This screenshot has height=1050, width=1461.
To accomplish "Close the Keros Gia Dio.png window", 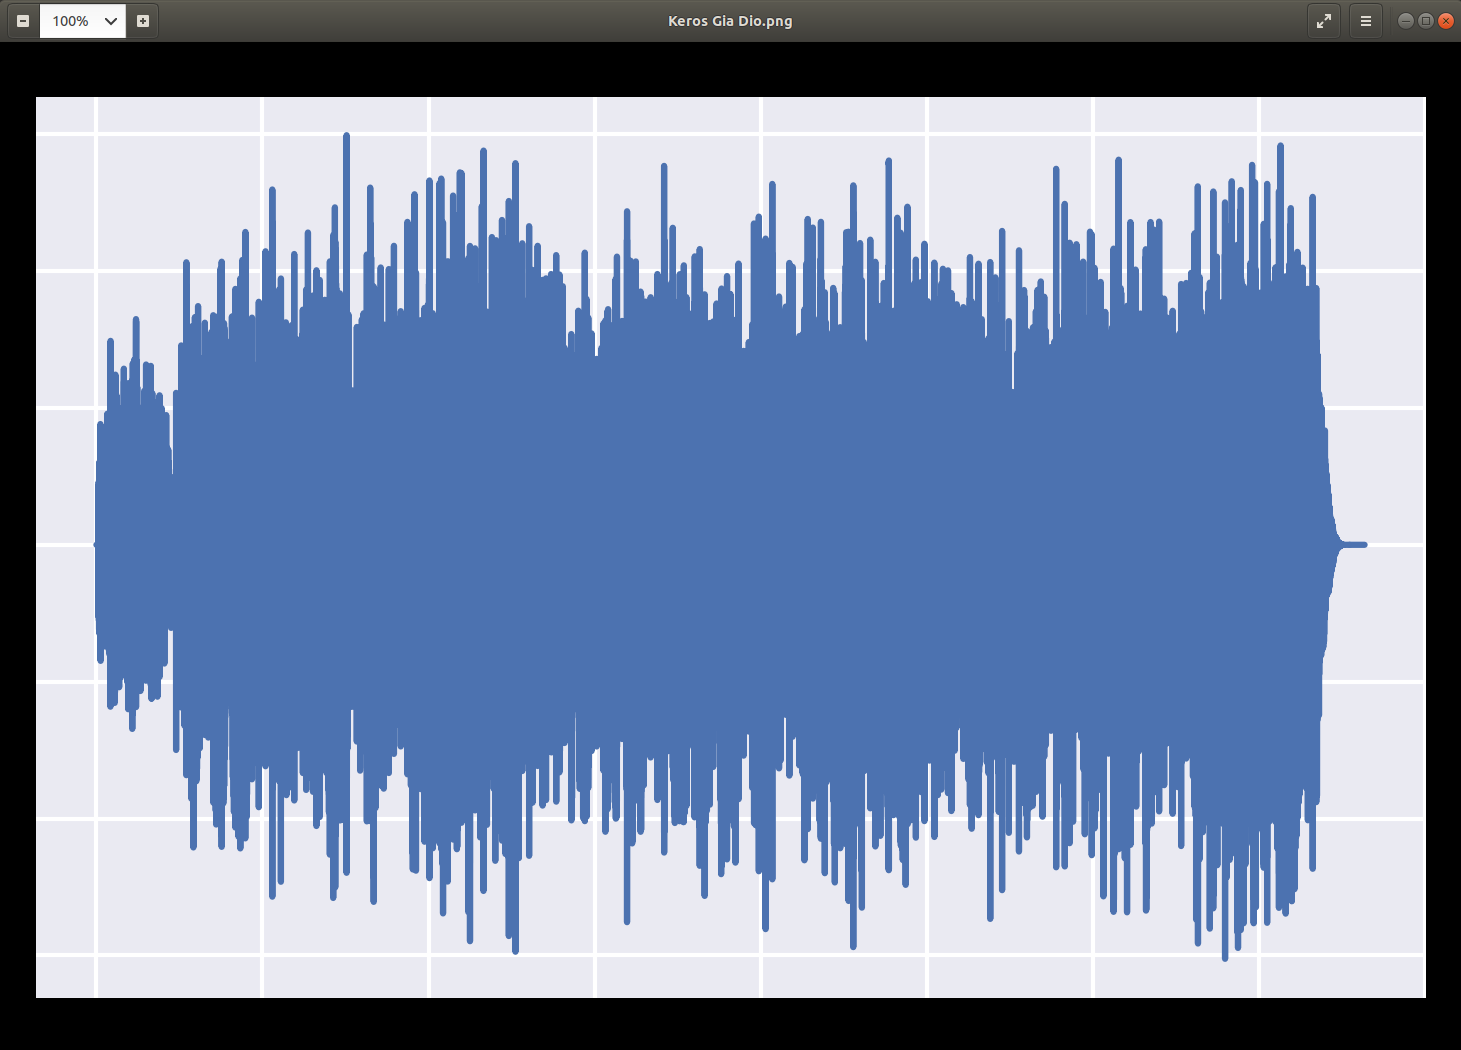I will 1446,21.
